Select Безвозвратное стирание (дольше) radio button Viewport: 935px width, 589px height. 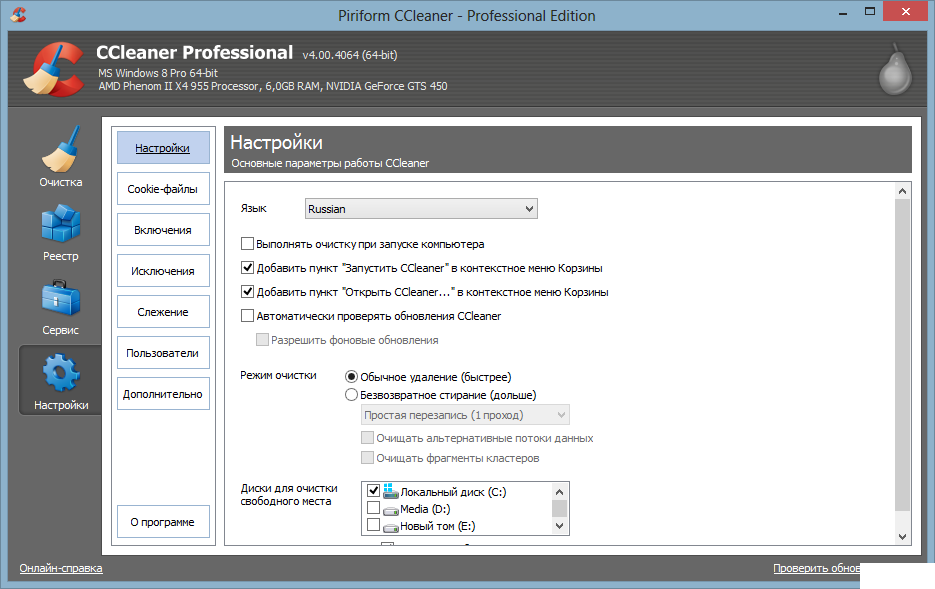tap(351, 395)
